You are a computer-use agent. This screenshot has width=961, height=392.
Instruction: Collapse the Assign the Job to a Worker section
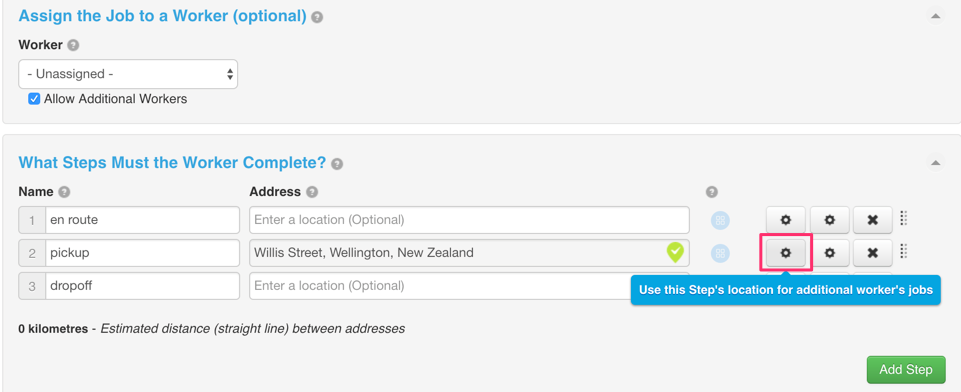pos(935,16)
